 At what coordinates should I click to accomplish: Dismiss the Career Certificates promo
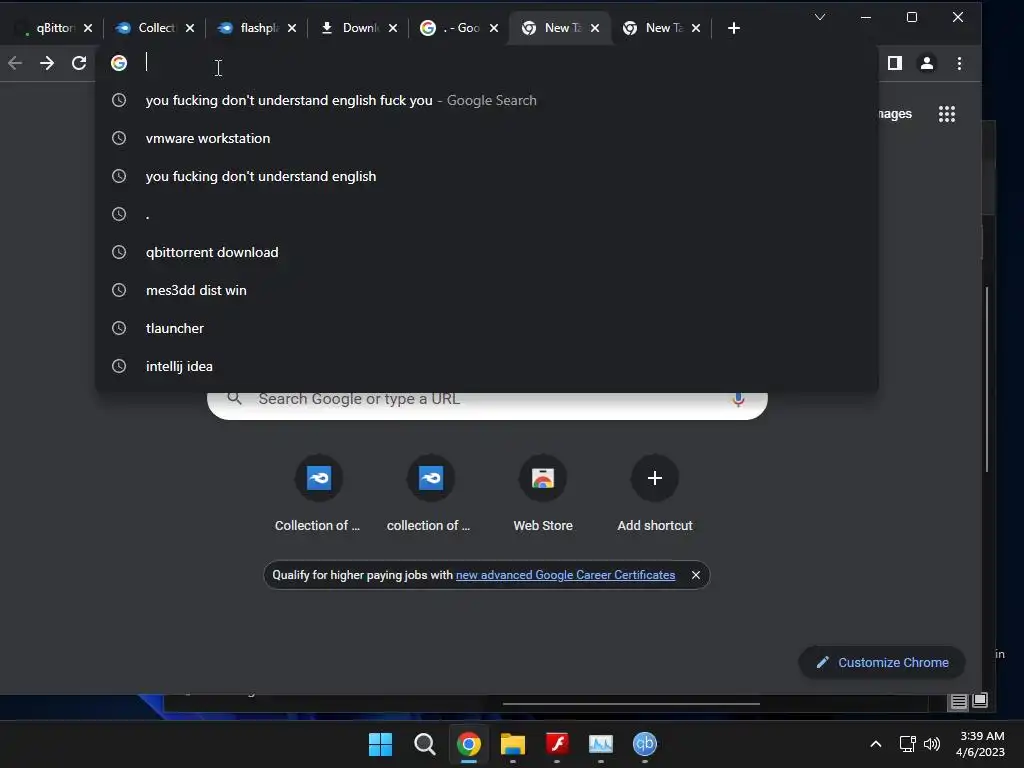[x=696, y=575]
